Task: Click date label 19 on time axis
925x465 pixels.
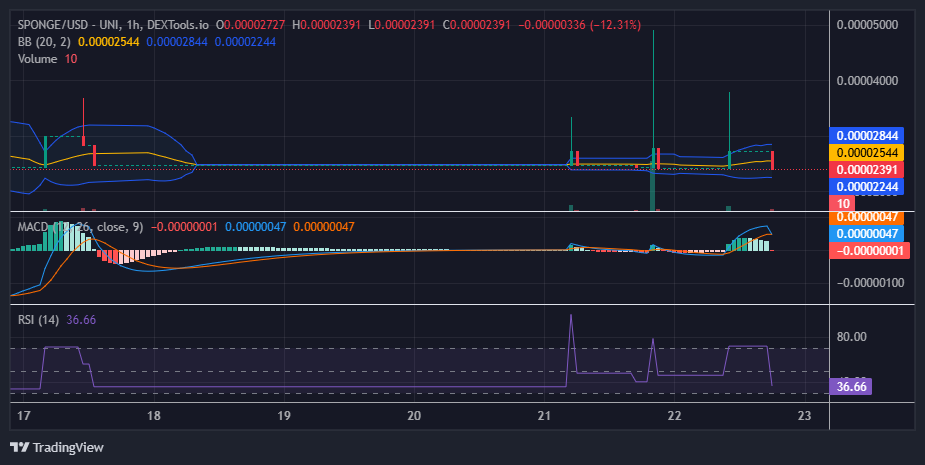Action: (284, 416)
